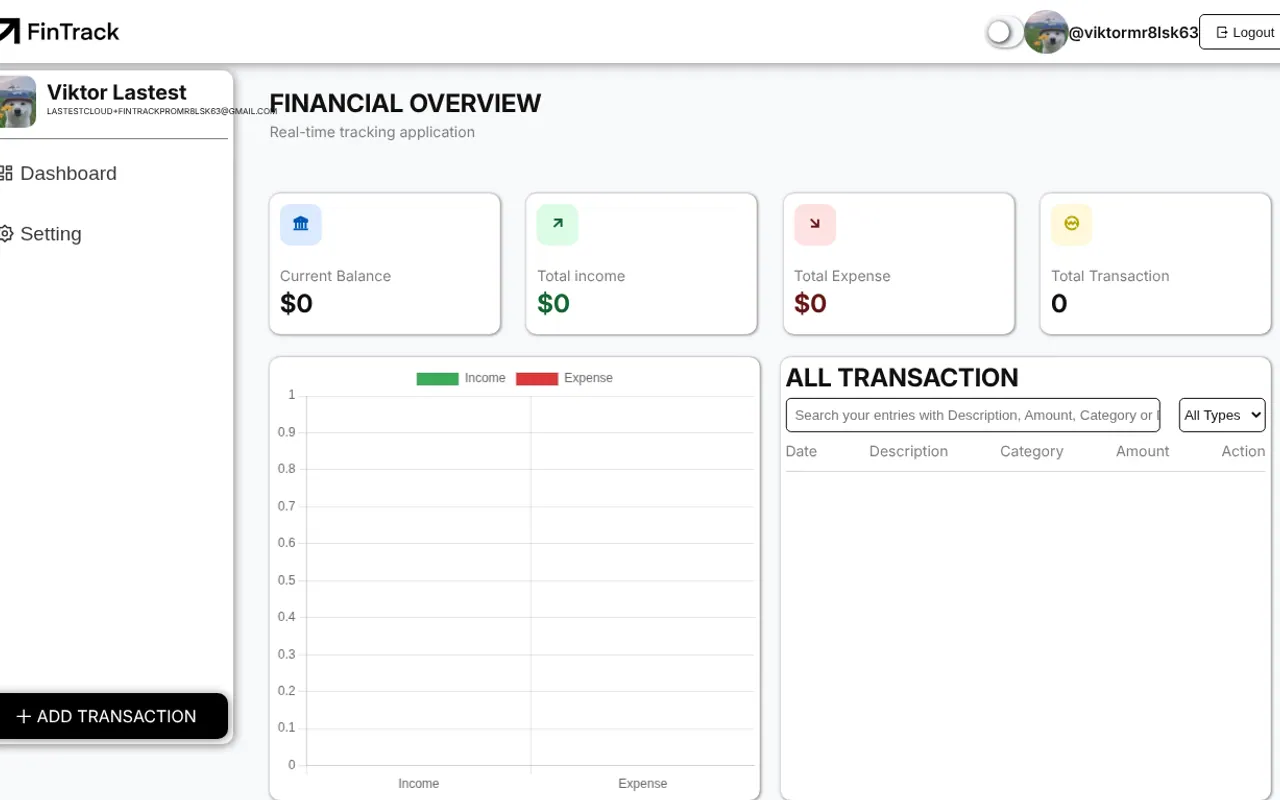Viewport: 1280px width, 800px height.
Task: Click the sidebar profile avatar picture
Action: click(x=17, y=101)
